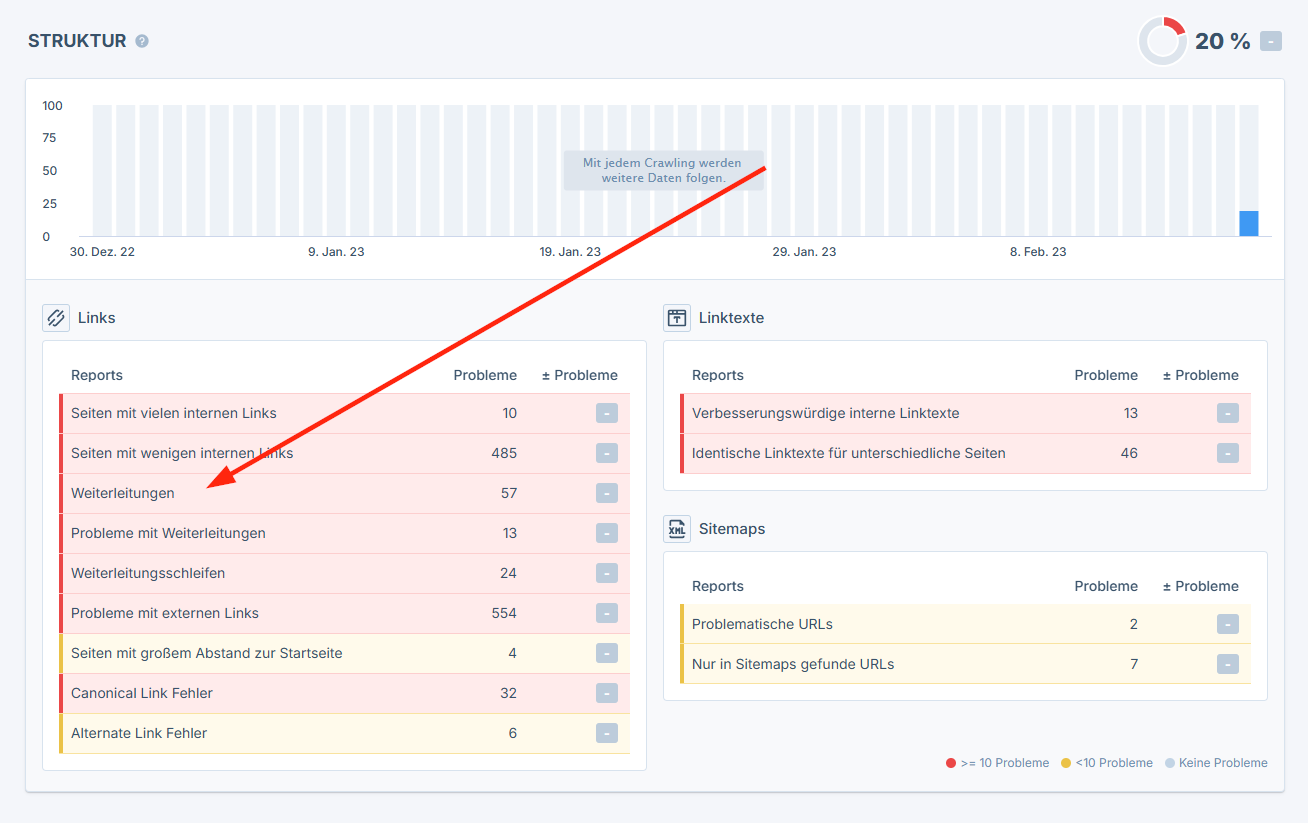Click the yellow <10 Probleme legend dot
The image size is (1308, 823).
[1066, 763]
